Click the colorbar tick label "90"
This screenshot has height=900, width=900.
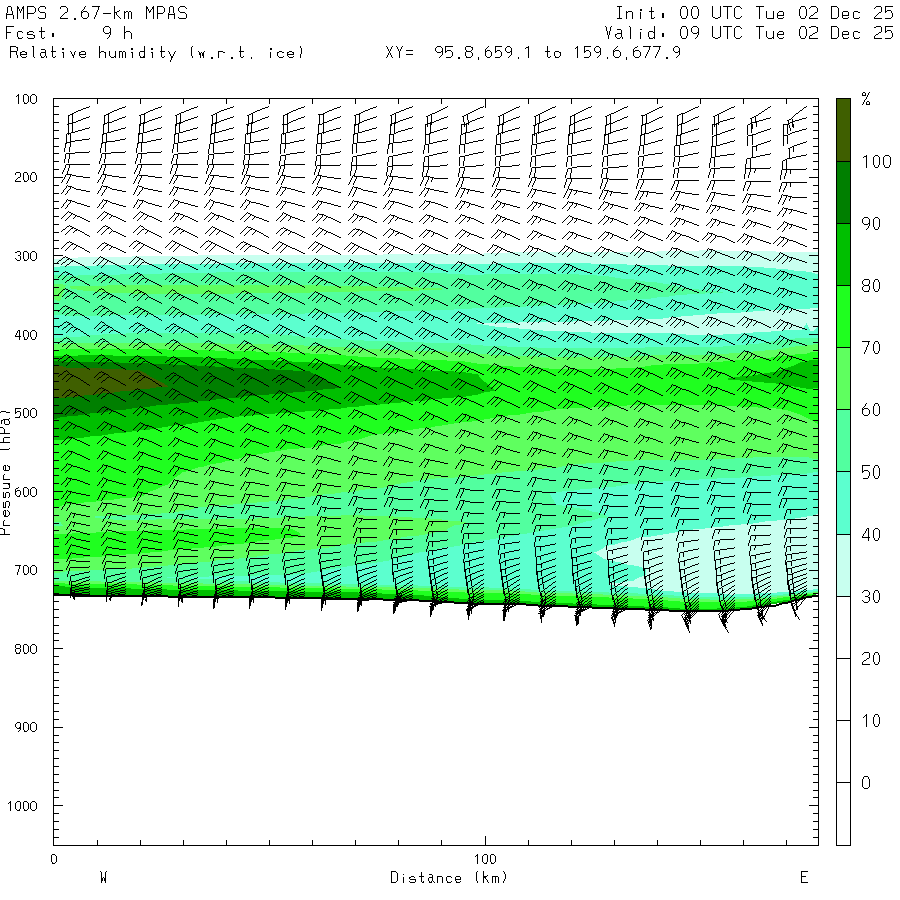[x=871, y=224]
